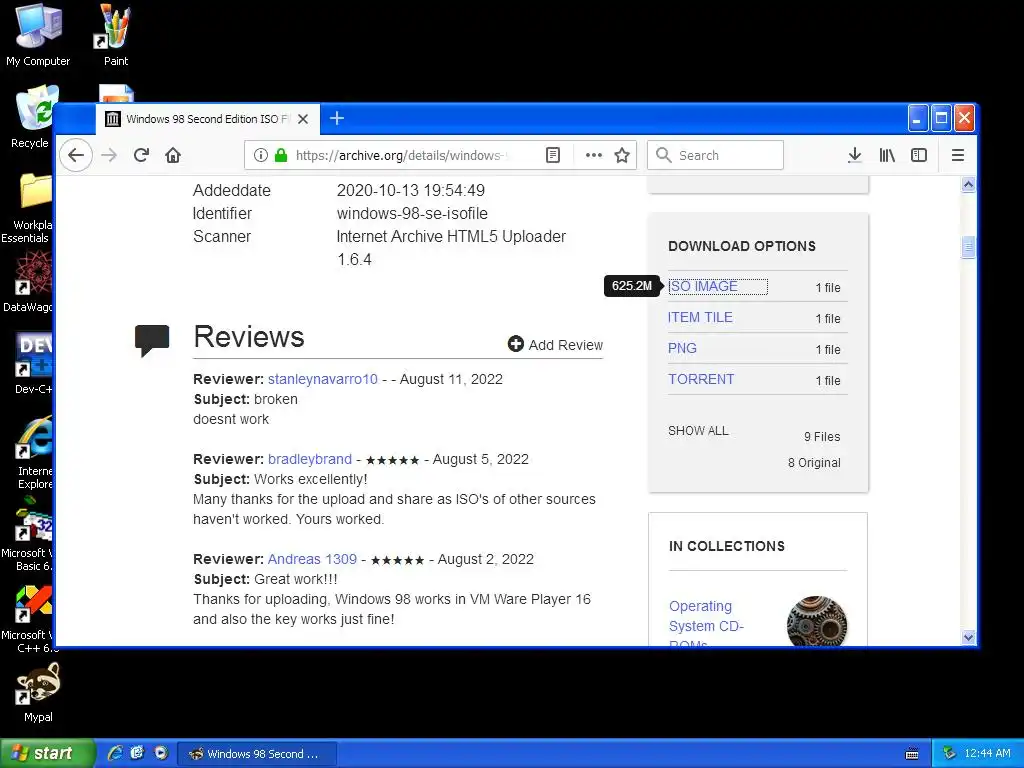Open the Operating System CD-ROMs collection link
The width and height of the screenshot is (1024, 768).
click(706, 624)
